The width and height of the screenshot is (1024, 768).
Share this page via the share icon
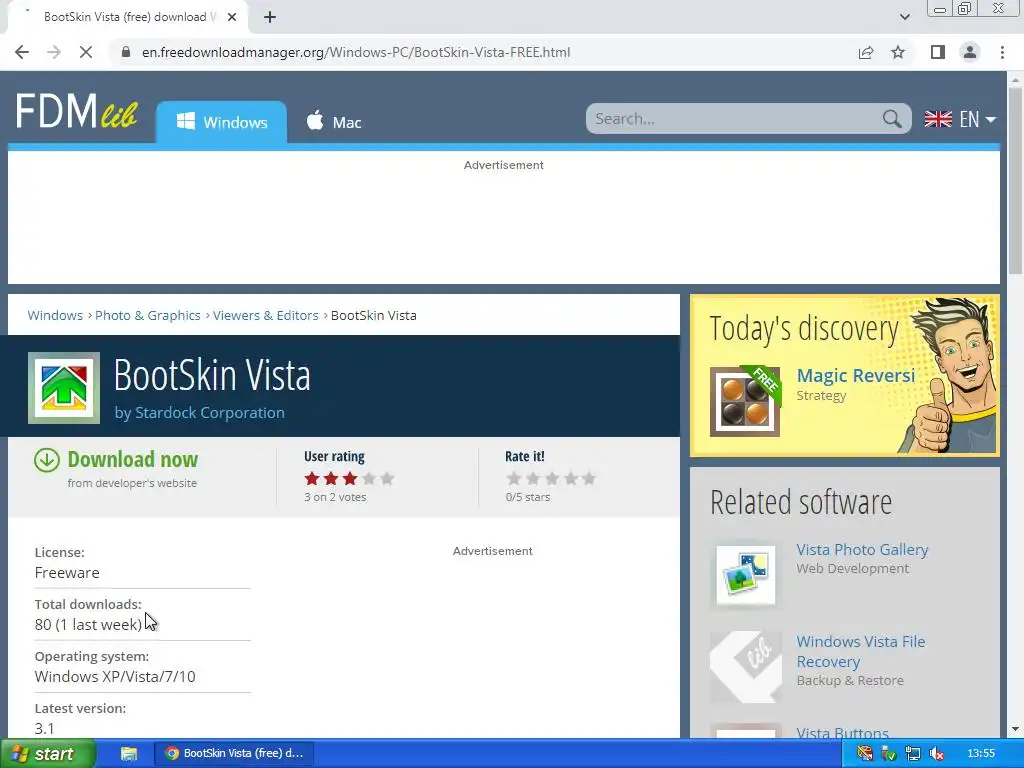pyautogui.click(x=866, y=52)
